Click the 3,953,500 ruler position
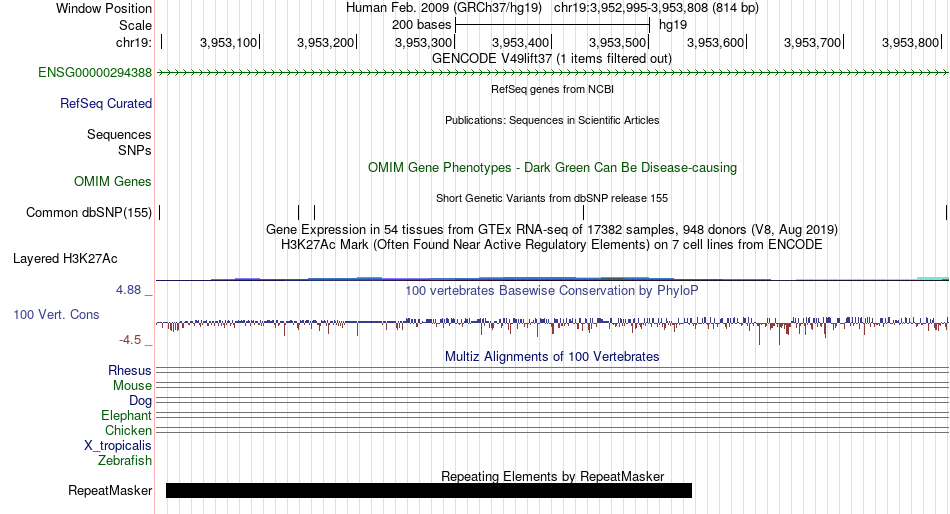Viewport: 950px width, 514px height. pyautogui.click(x=617, y=42)
